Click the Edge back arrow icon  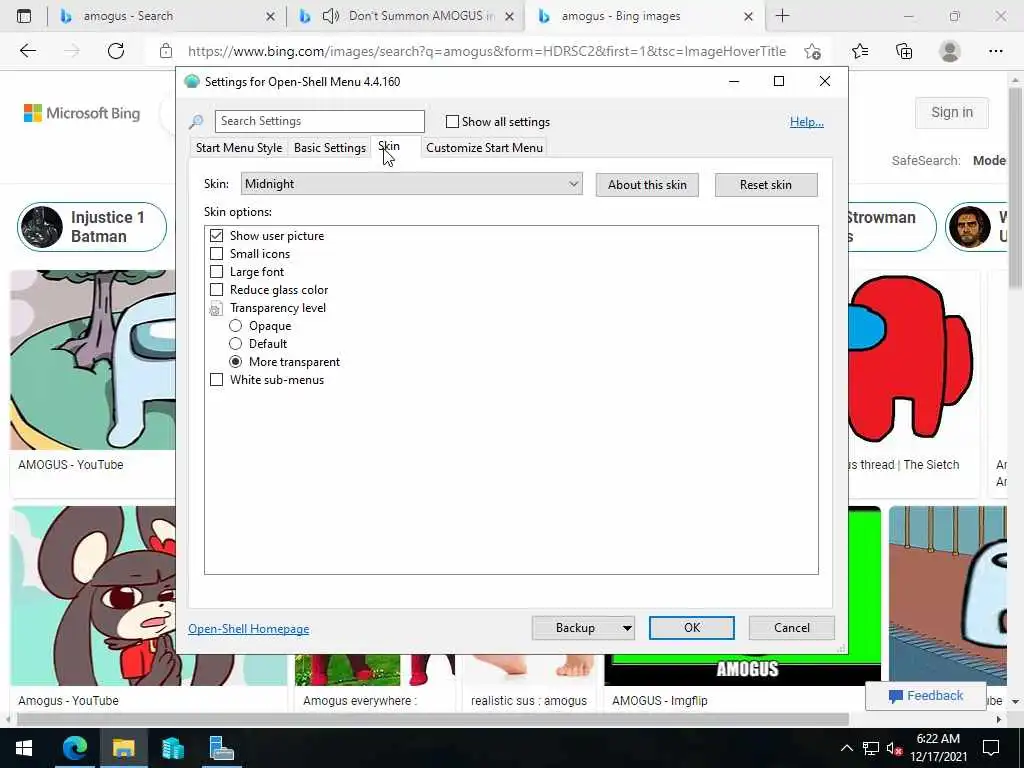pos(27,51)
